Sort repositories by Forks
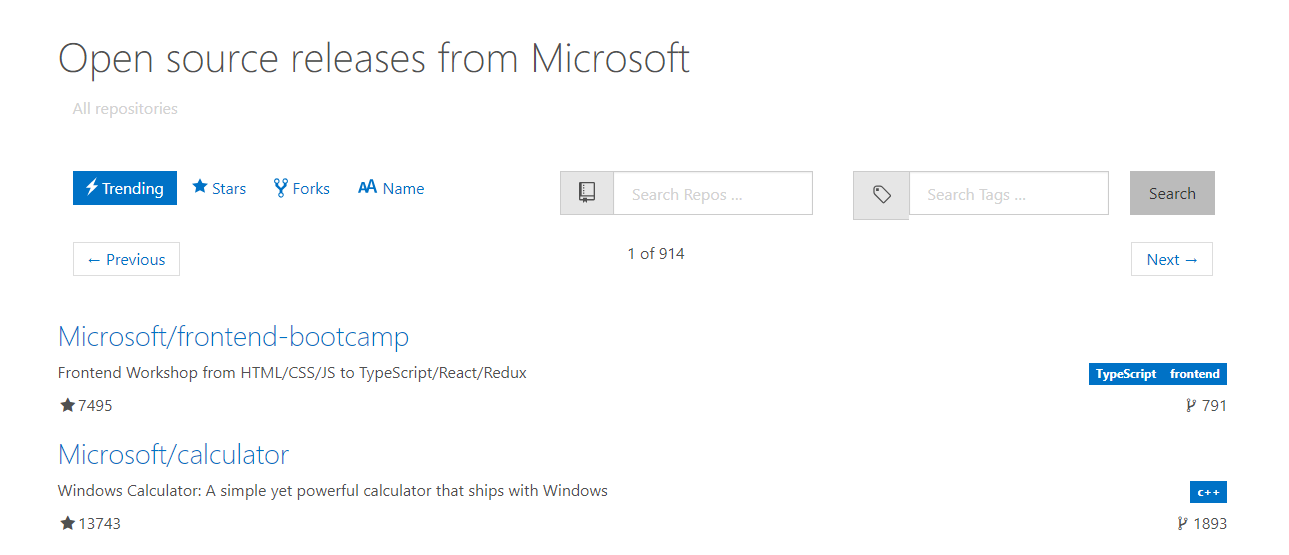1289x555 pixels. [302, 188]
